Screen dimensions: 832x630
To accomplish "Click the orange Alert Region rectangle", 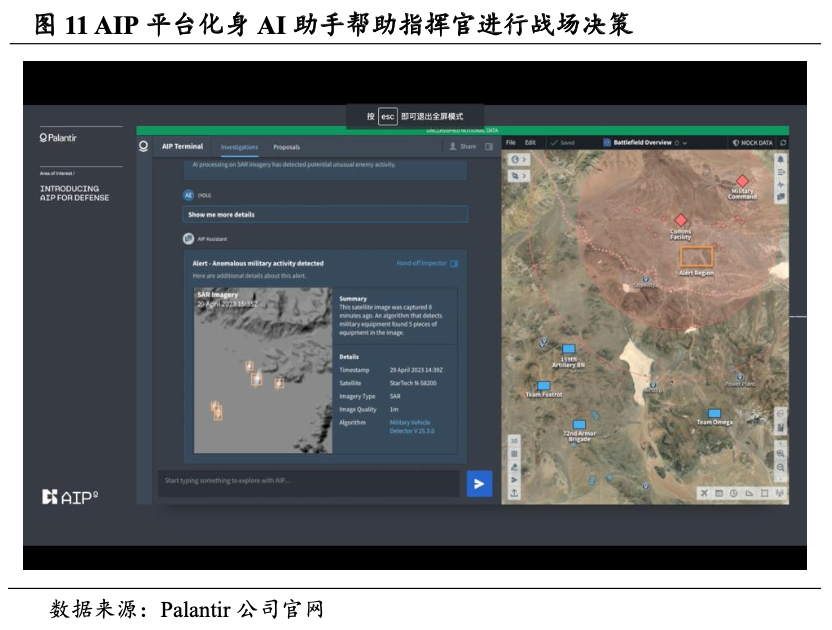I will tap(696, 257).
